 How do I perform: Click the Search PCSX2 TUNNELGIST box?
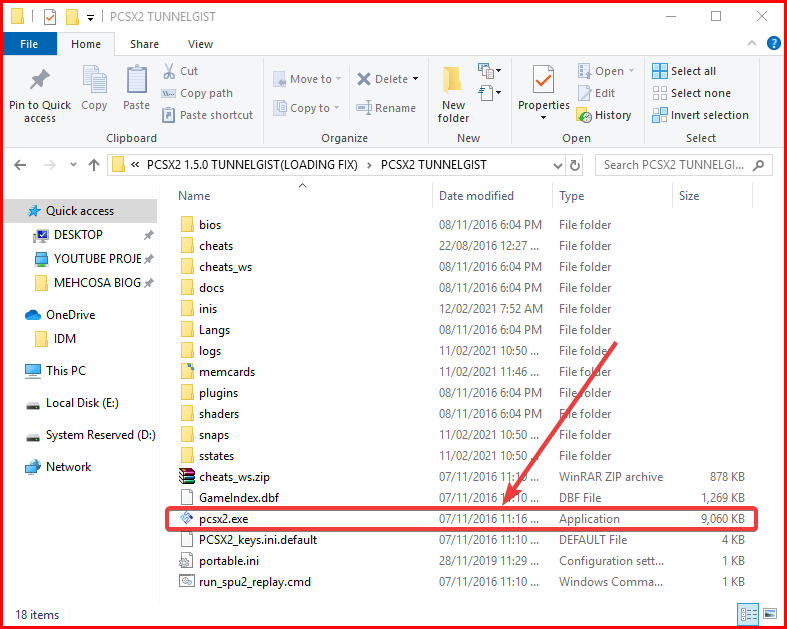tap(683, 165)
